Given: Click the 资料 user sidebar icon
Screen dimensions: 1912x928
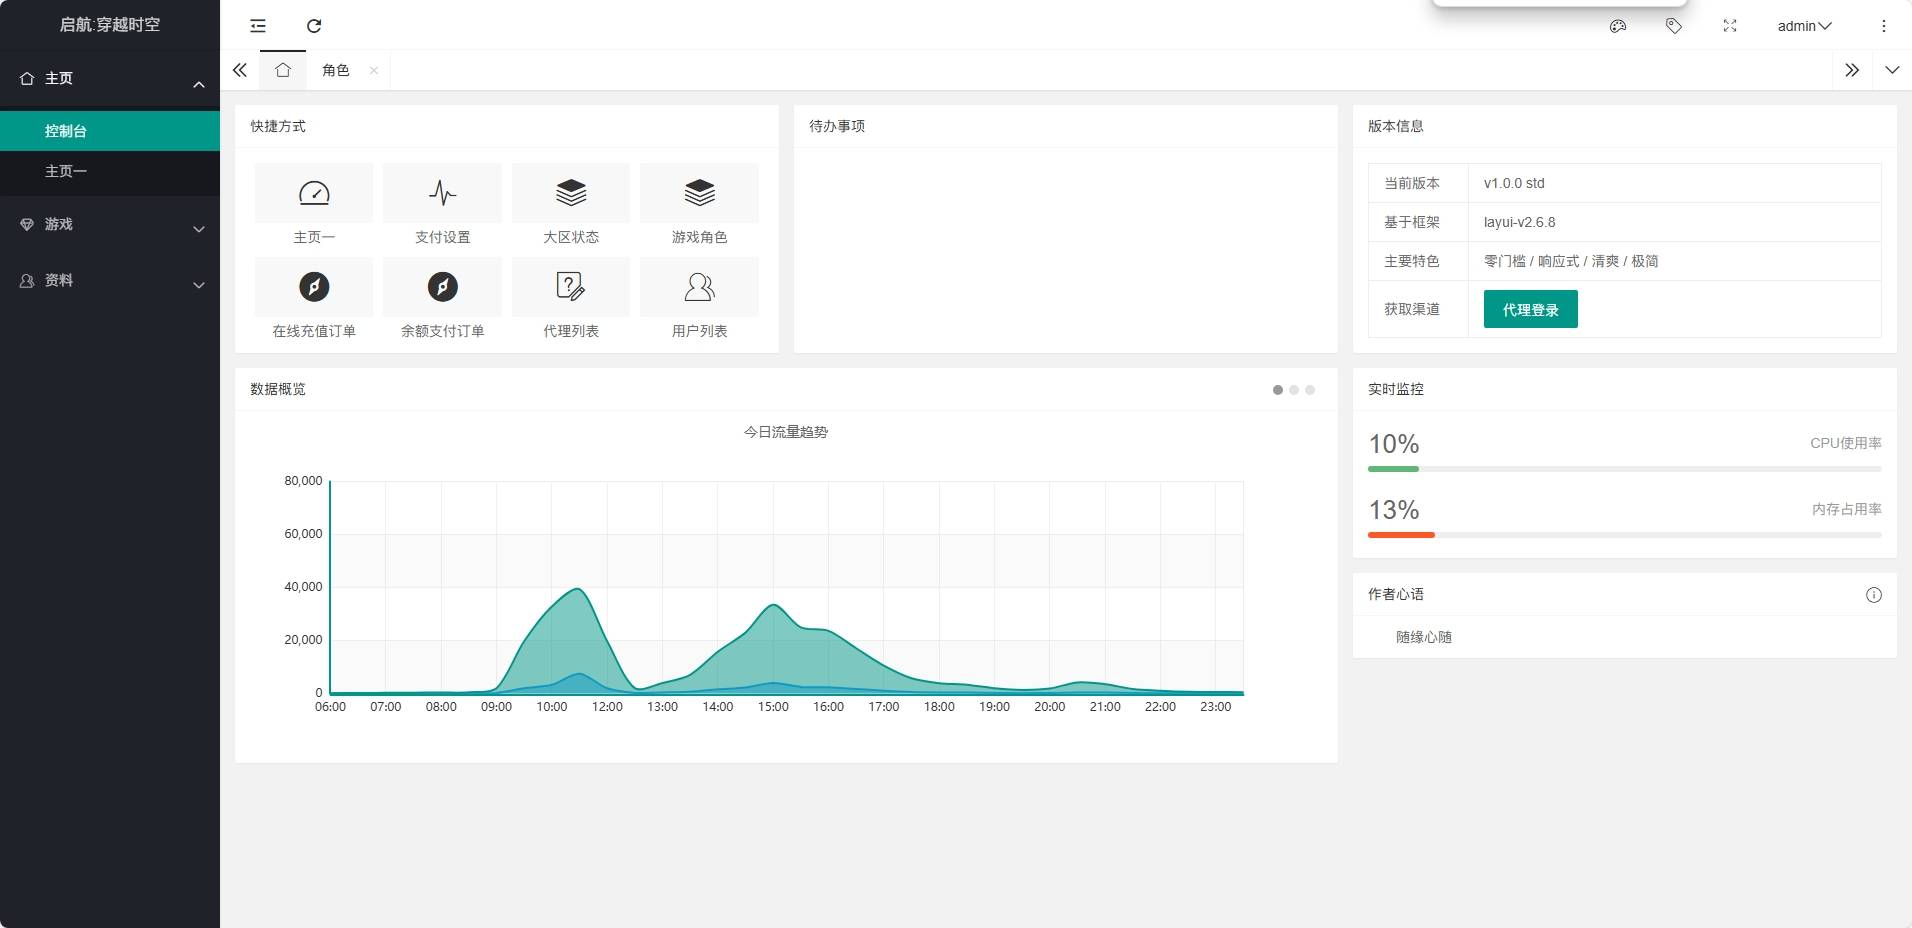Looking at the screenshot, I should pos(27,281).
